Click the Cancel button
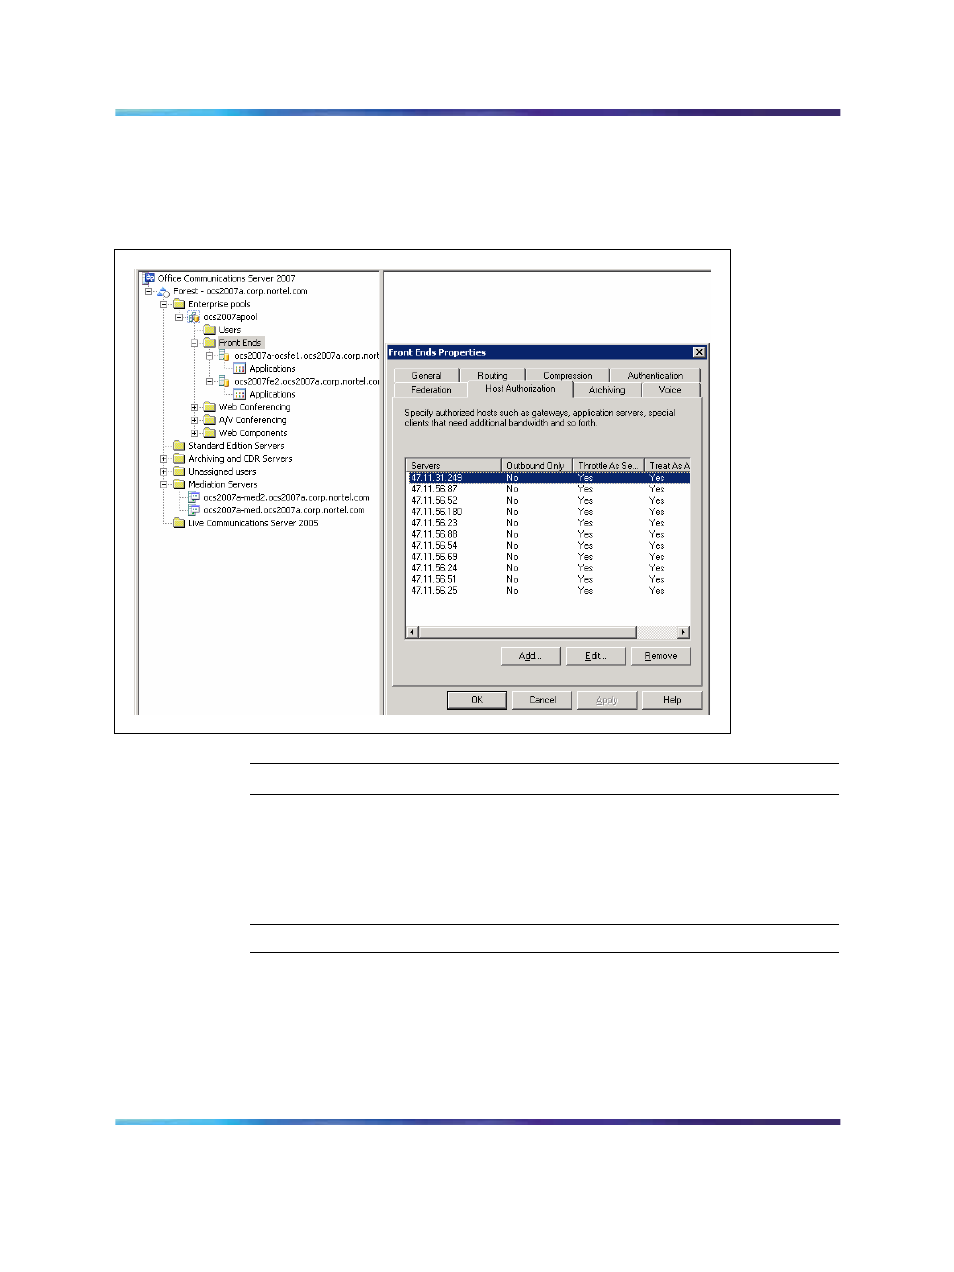The height and width of the screenshot is (1272, 954). click(x=542, y=700)
